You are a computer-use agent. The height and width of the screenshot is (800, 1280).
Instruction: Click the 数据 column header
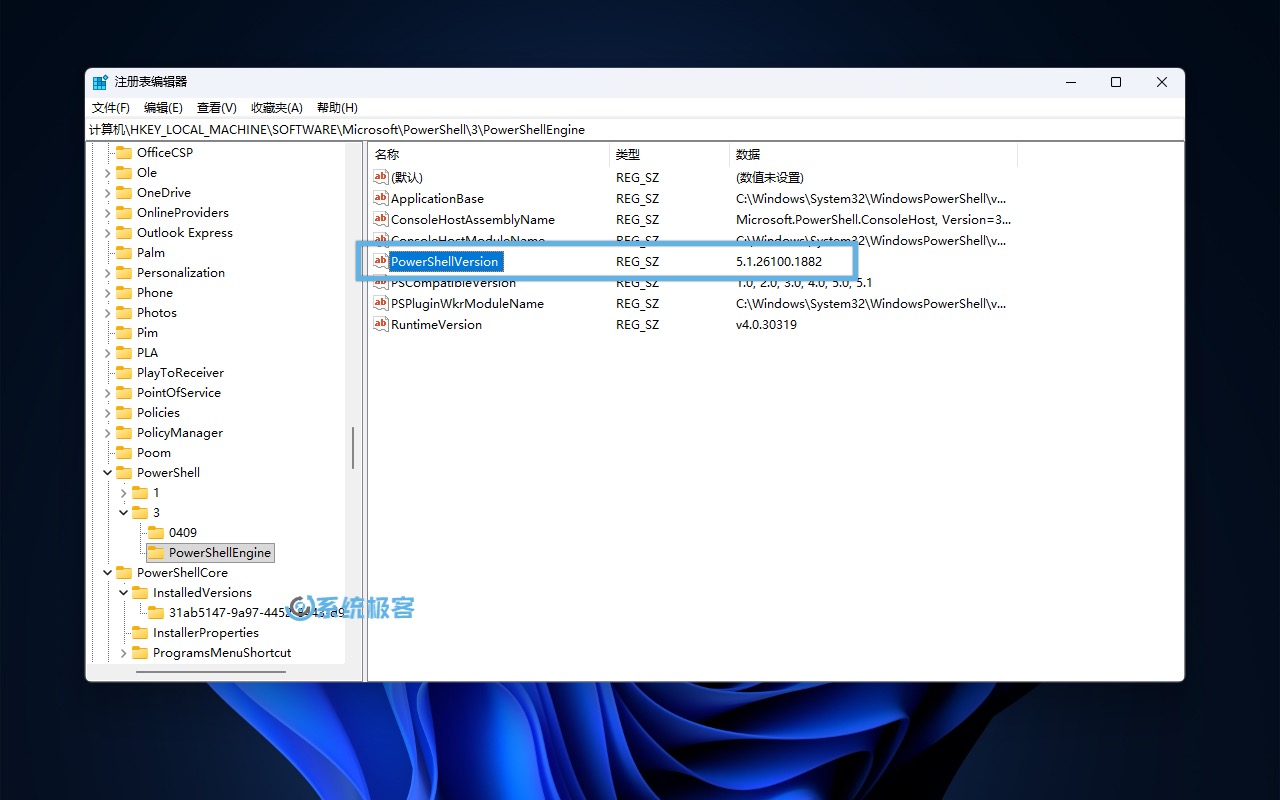[748, 155]
